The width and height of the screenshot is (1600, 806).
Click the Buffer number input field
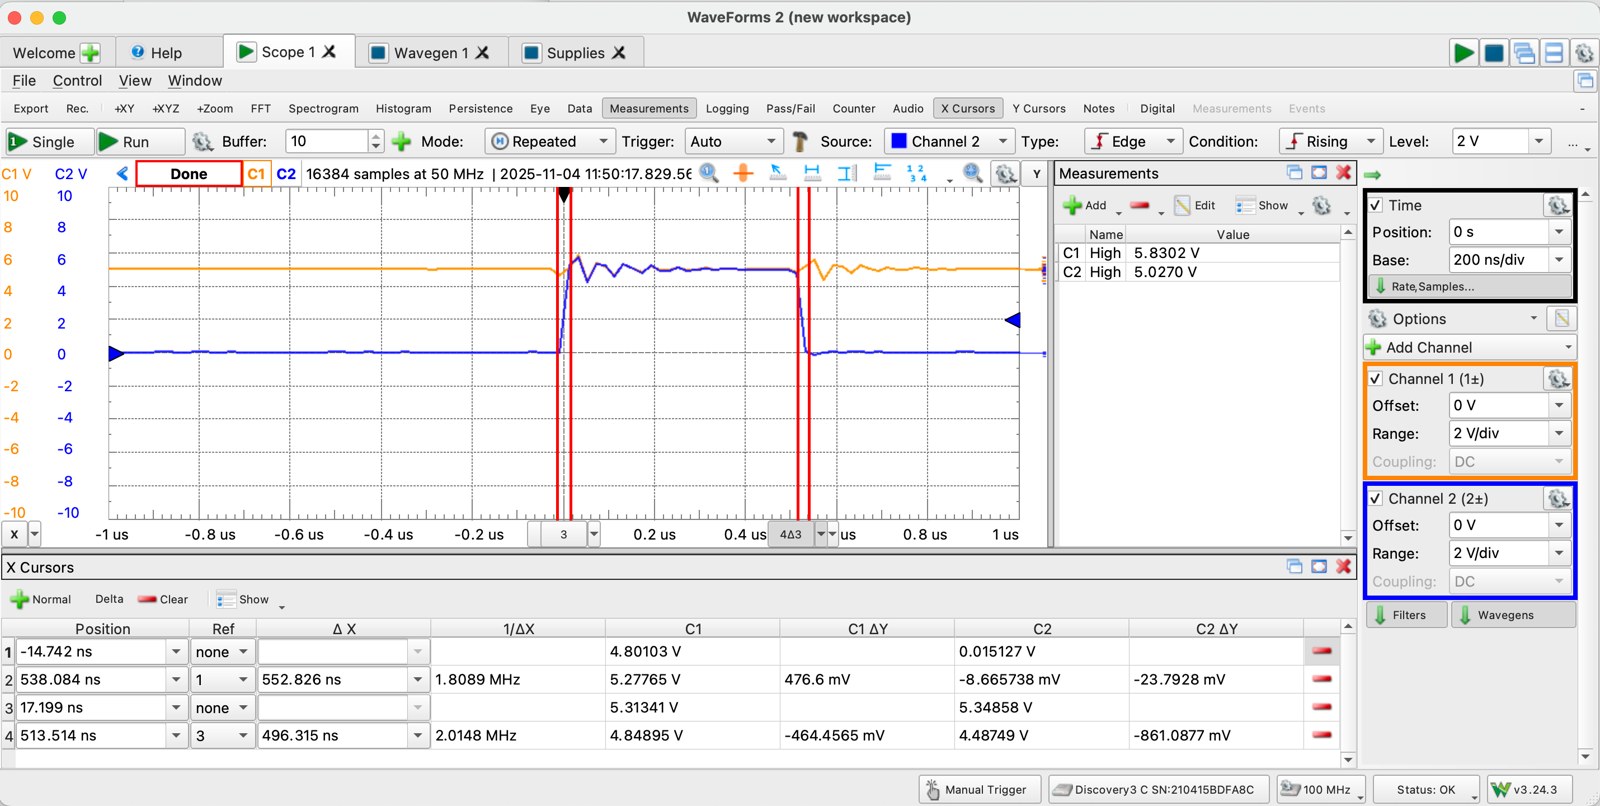coord(327,142)
